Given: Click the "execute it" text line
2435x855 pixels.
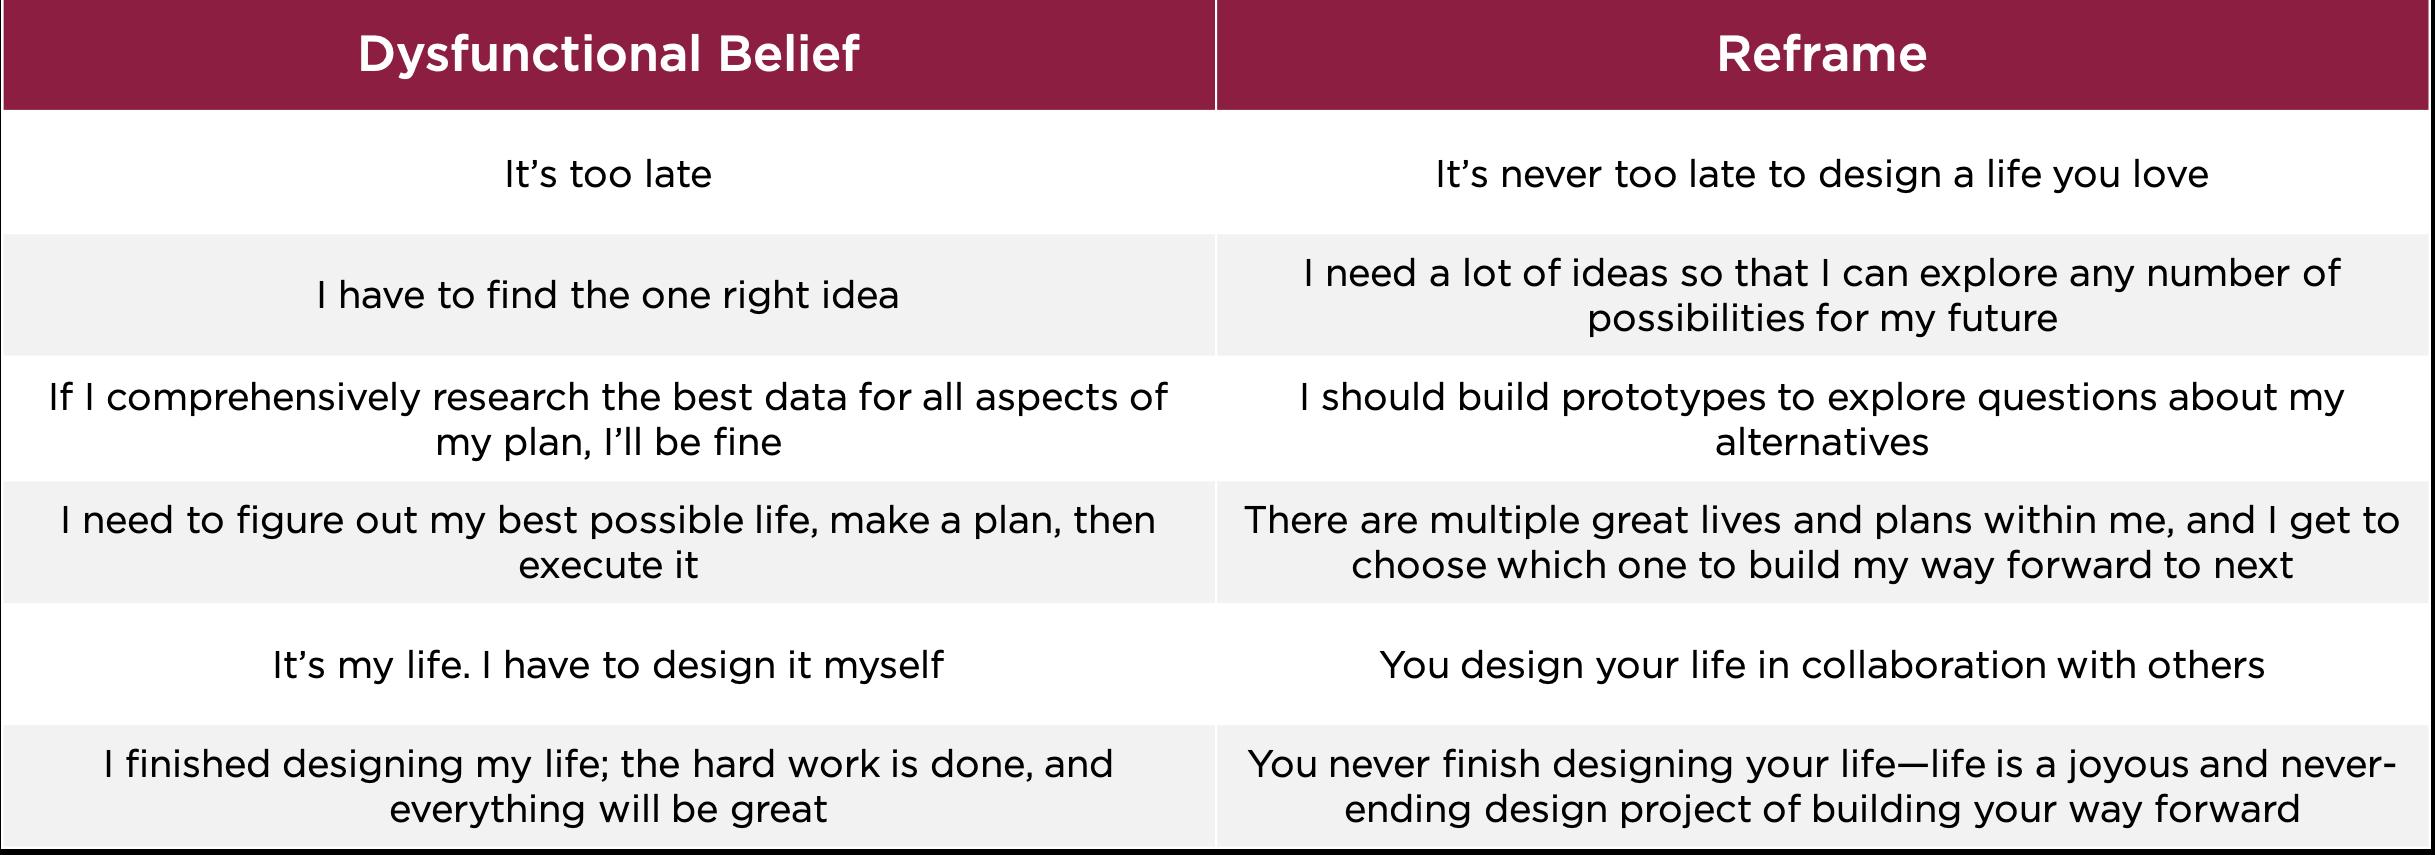Looking at the screenshot, I should coord(608,565).
